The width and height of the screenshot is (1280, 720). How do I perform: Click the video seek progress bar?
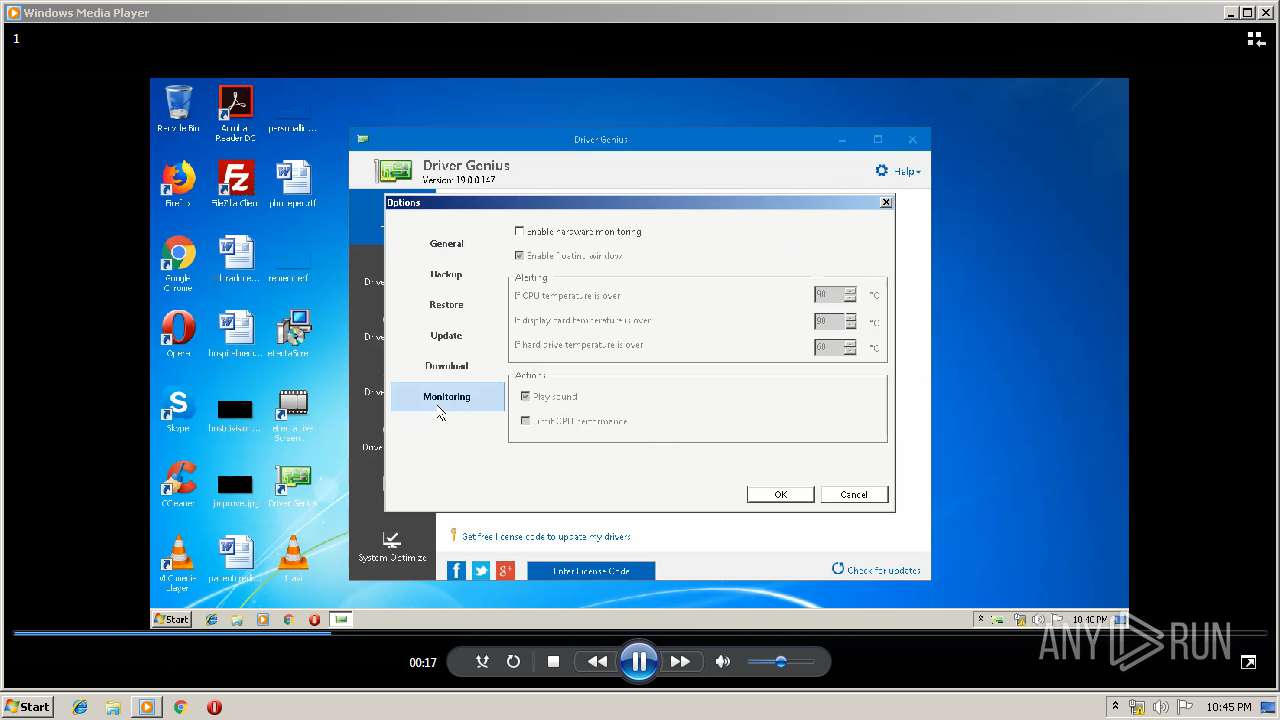coord(640,633)
